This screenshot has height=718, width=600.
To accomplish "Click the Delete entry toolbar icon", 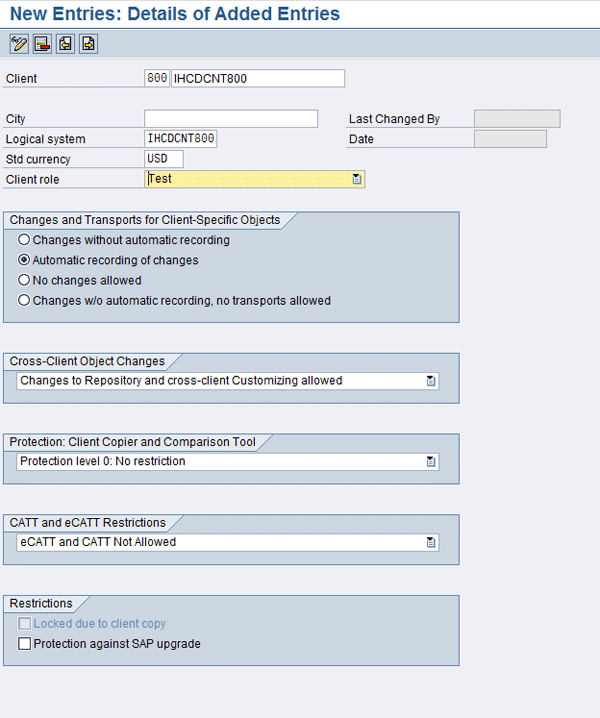I will coord(42,44).
